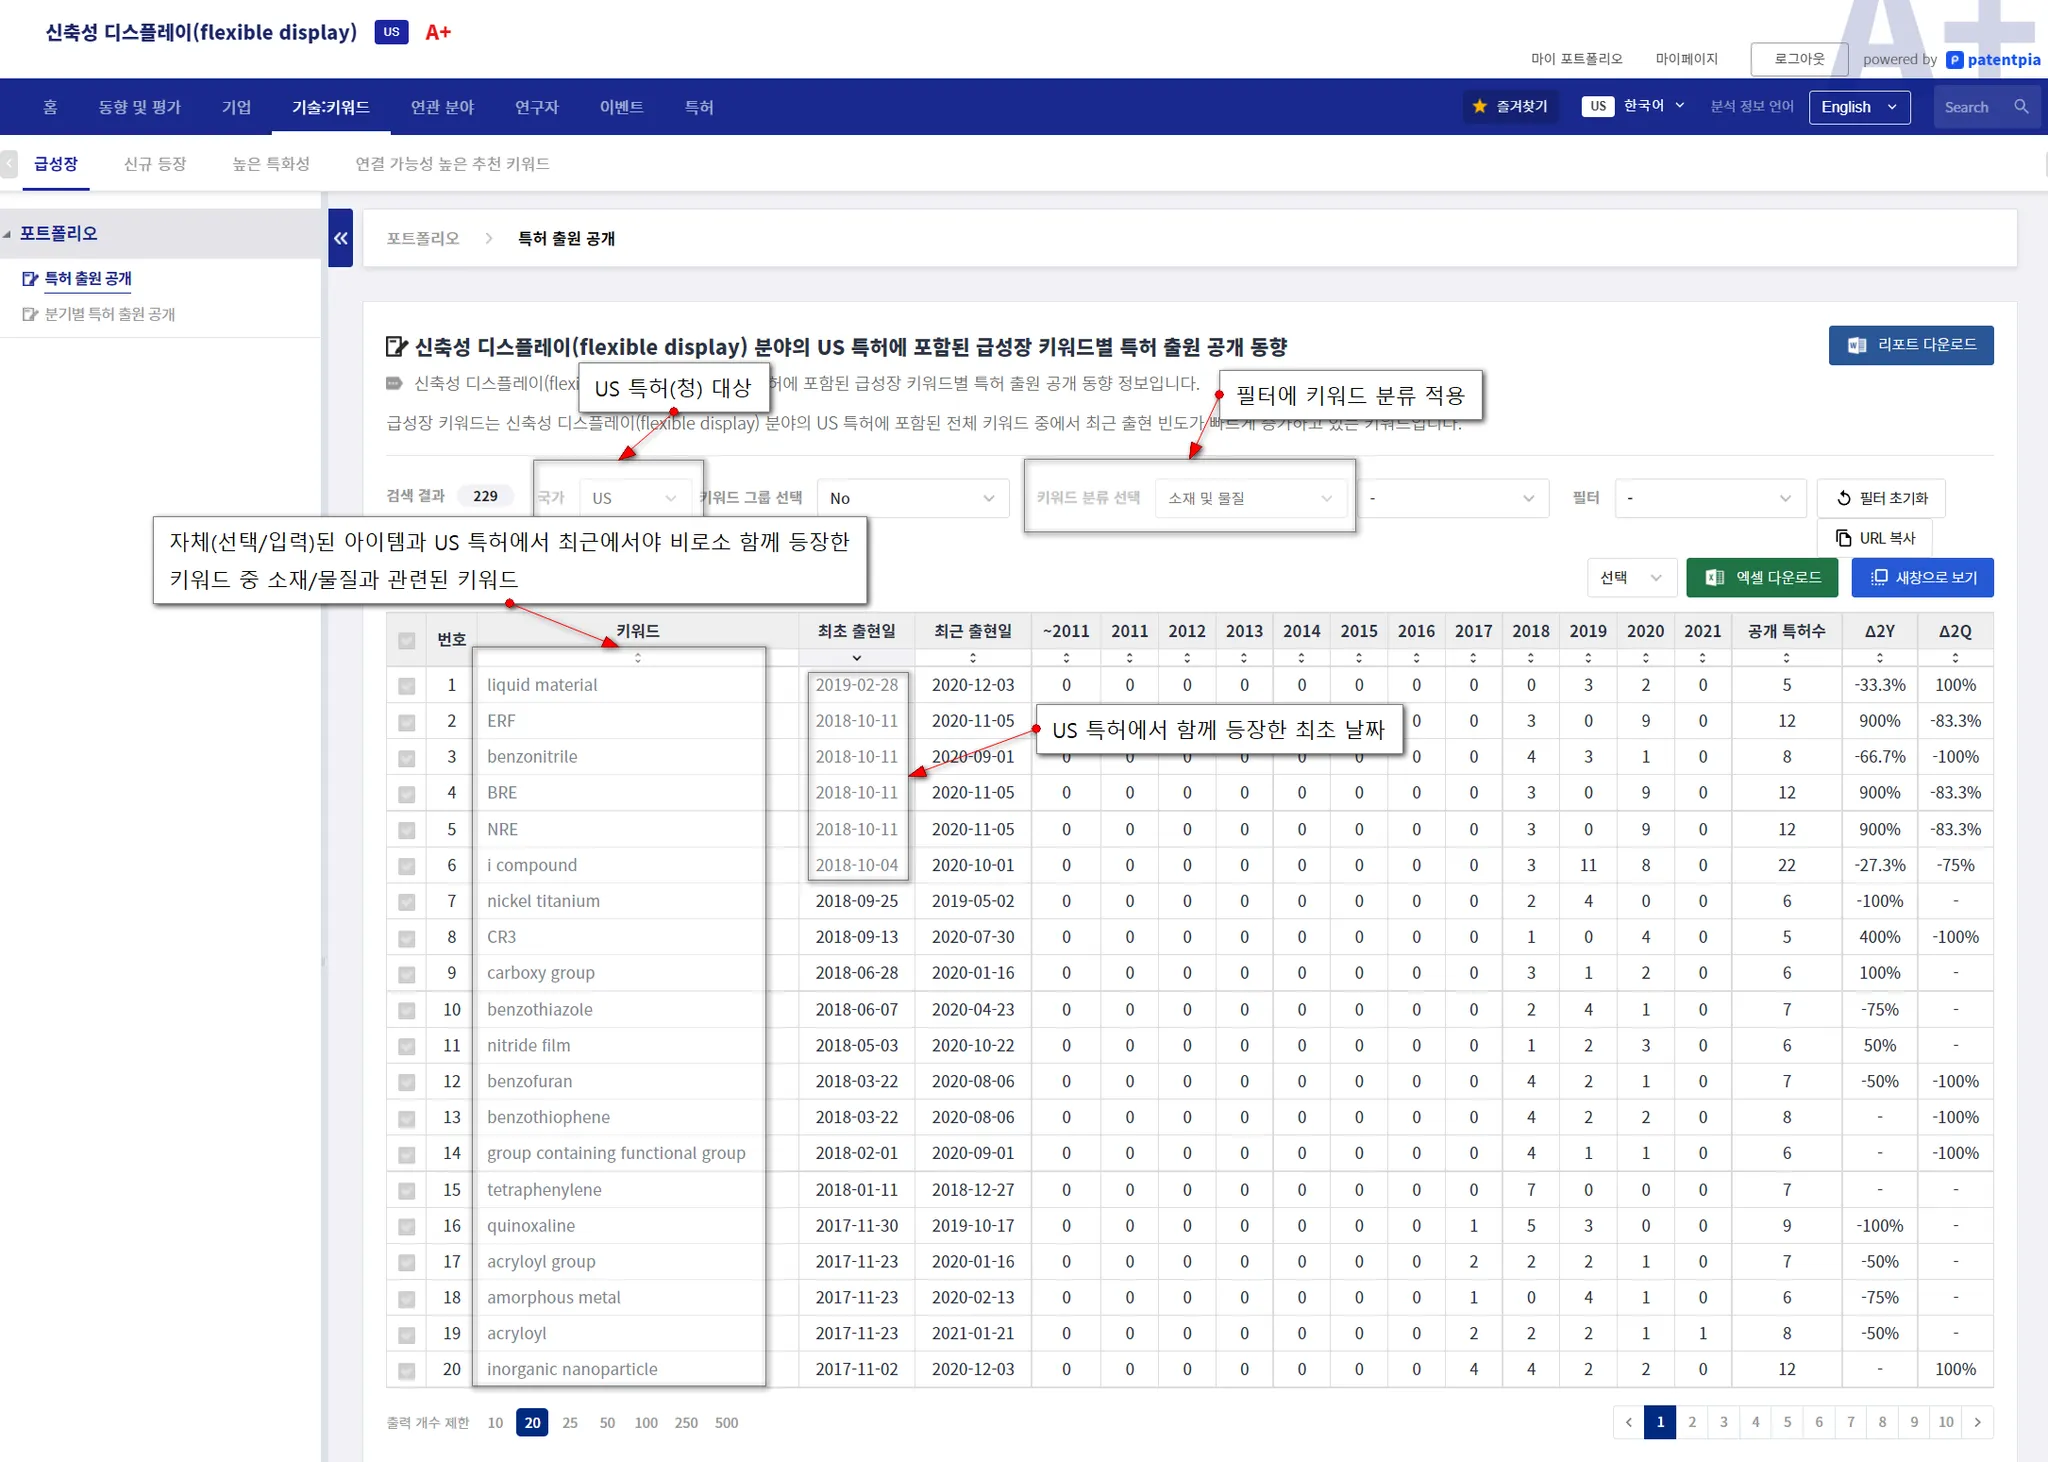Screen dimensions: 2048x1462
Task: Check the box for liquid material row
Action: coord(407,686)
